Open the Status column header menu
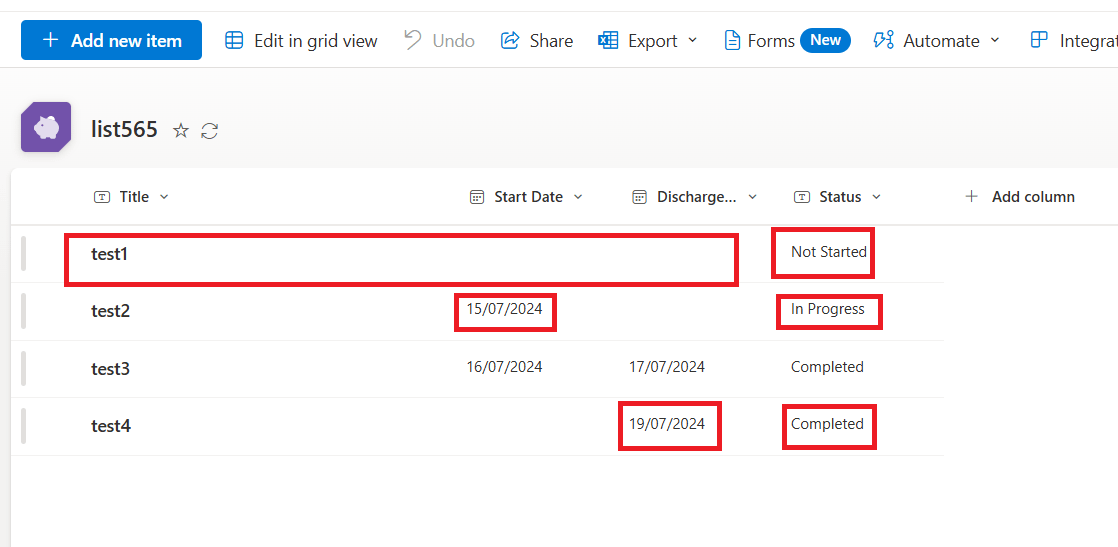 (838, 197)
